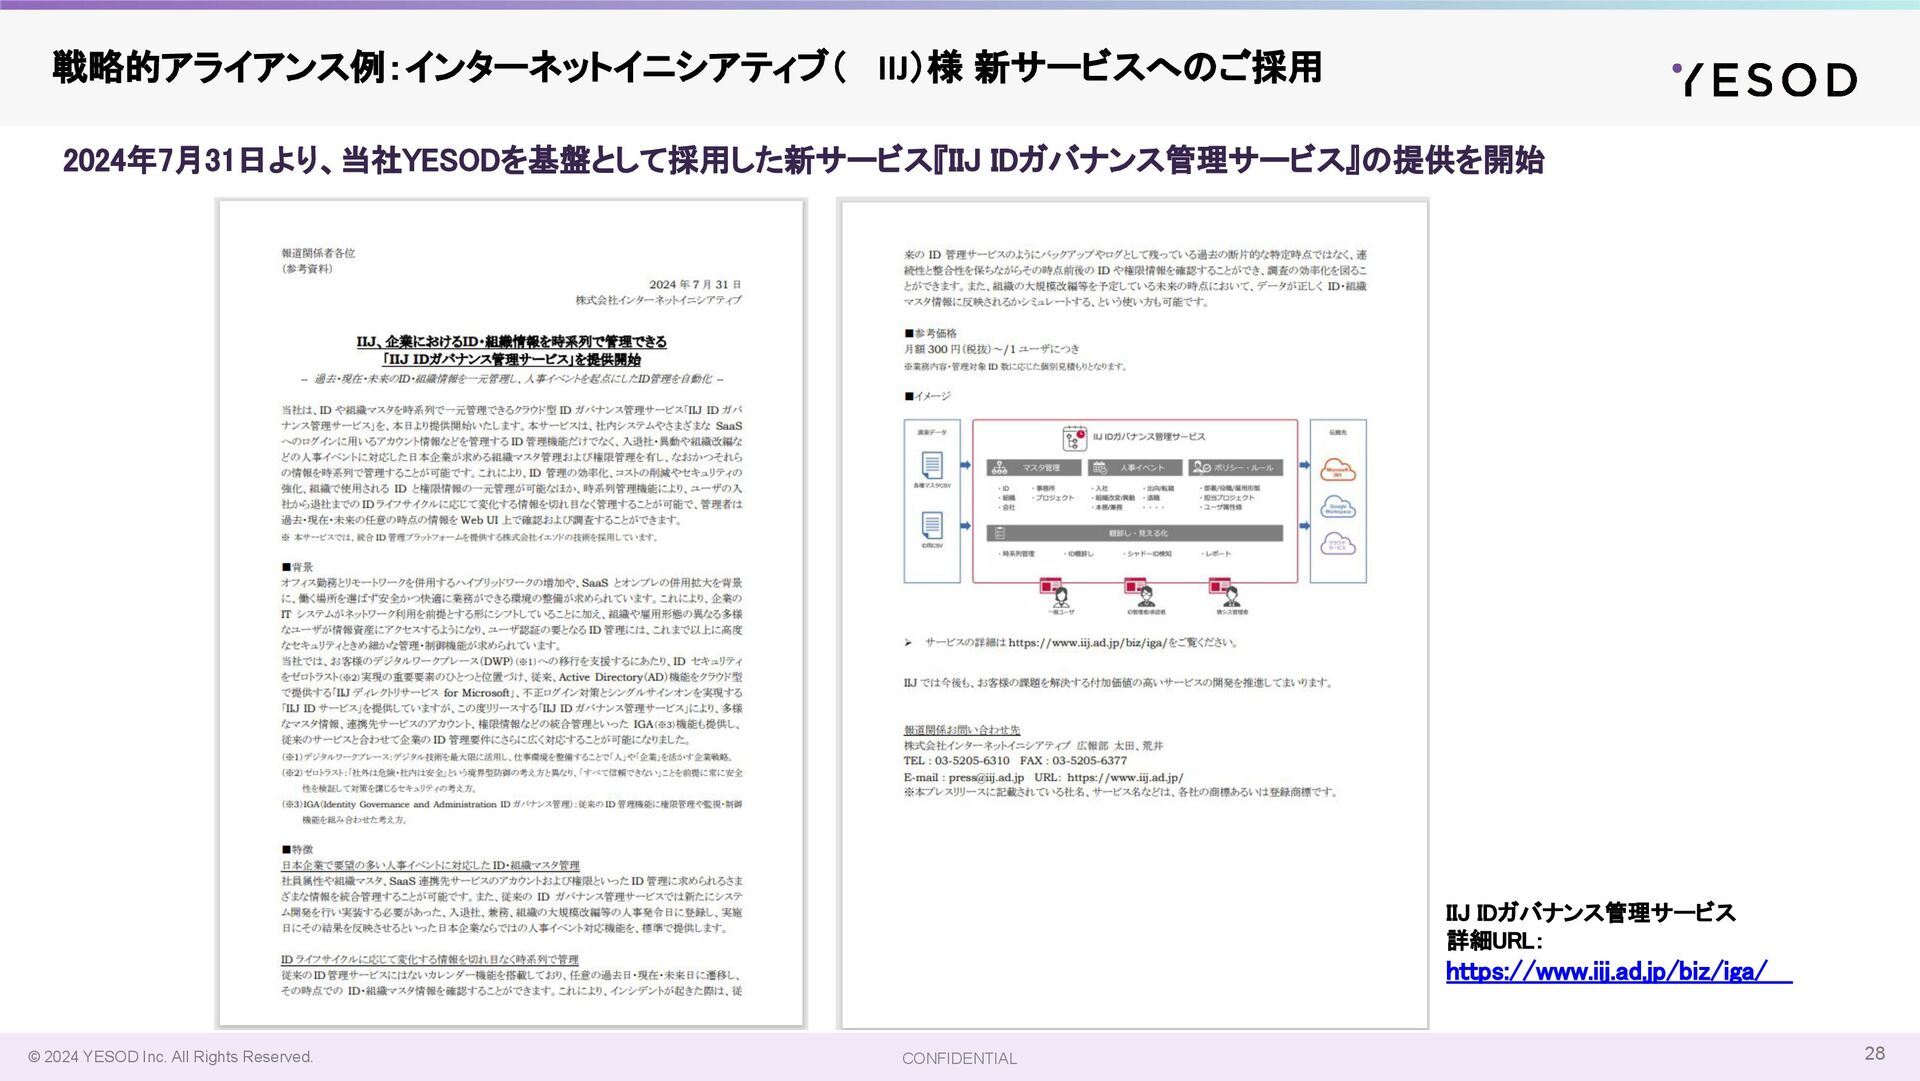Screen dimensions: 1920x1081
Task: Click the 棚卸し・見える化 gray bar
Action: (1135, 533)
